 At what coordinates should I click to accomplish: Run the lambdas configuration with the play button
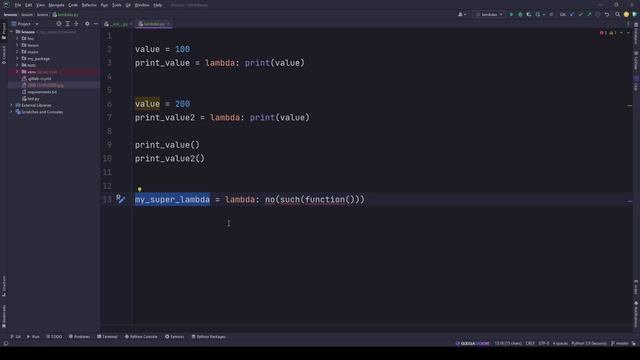point(511,14)
